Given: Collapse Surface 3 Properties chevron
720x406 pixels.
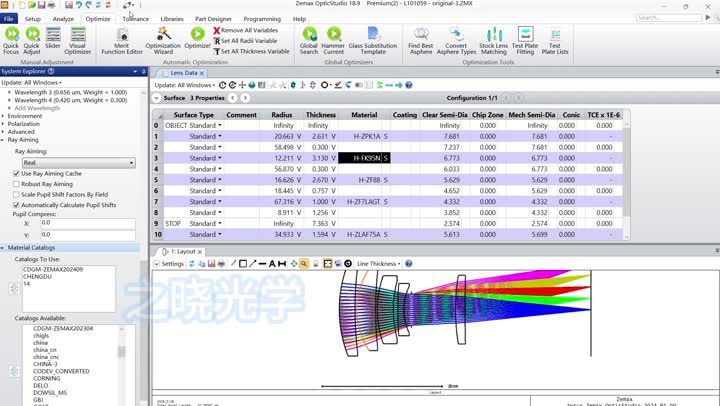Looking at the screenshot, I should click(x=156, y=98).
